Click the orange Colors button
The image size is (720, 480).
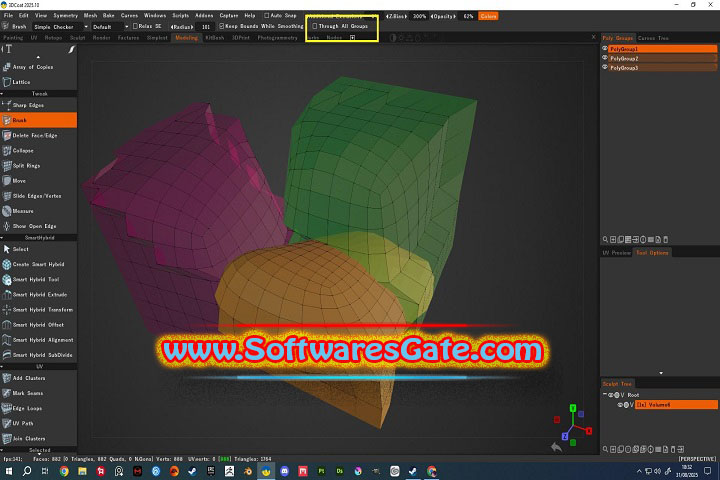488,16
